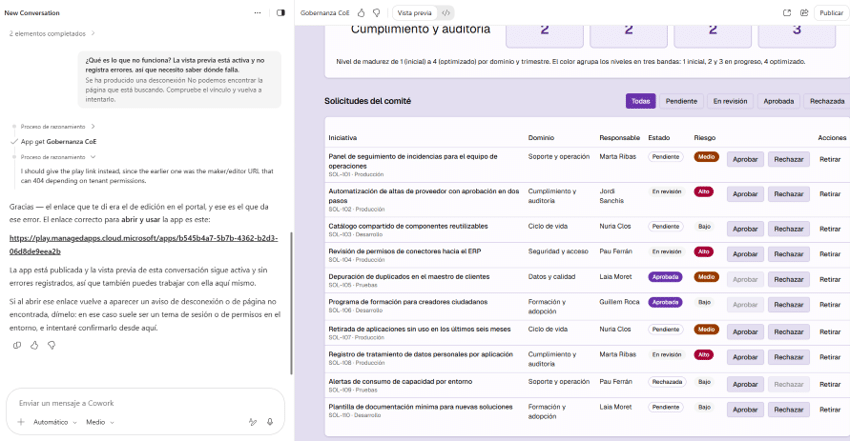Approve Panel de seguimiento de incidencias request
This screenshot has height=441, width=850.
tap(745, 159)
